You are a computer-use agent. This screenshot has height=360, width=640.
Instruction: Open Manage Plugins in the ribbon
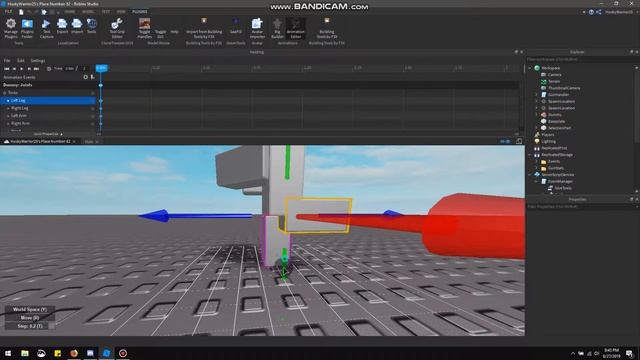click(11, 28)
